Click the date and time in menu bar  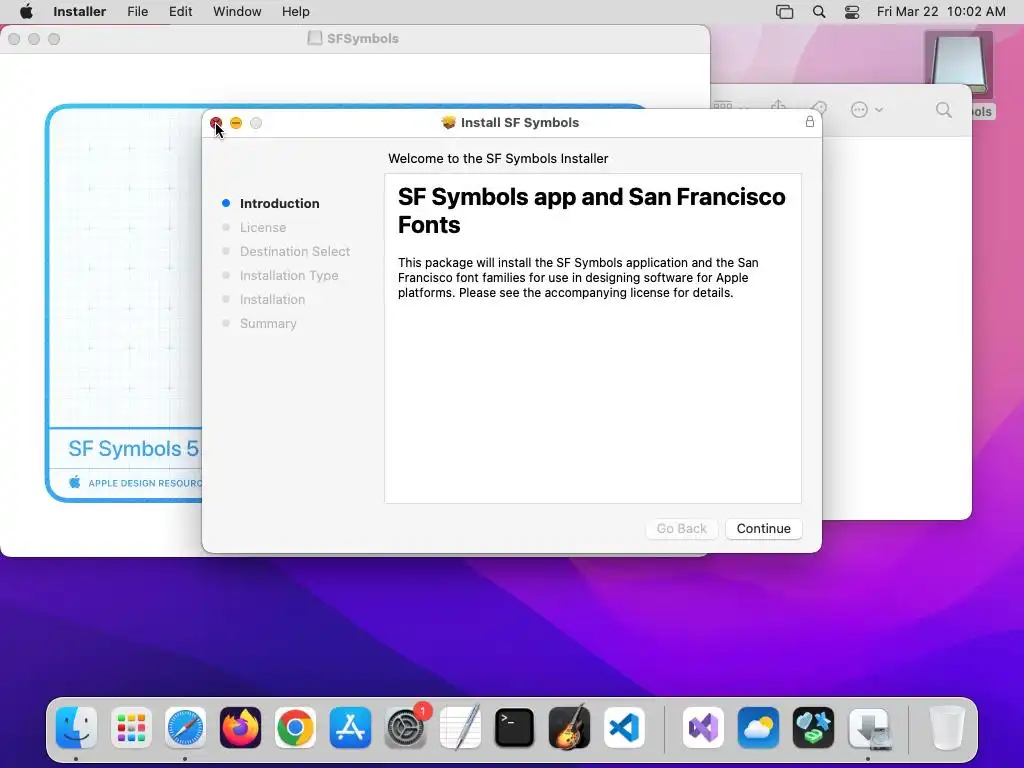point(941,12)
